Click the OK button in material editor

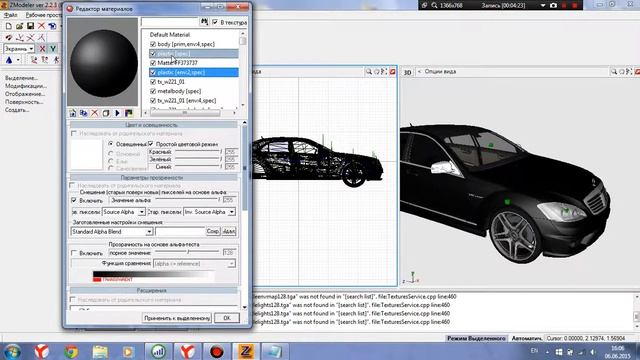click(x=227, y=318)
